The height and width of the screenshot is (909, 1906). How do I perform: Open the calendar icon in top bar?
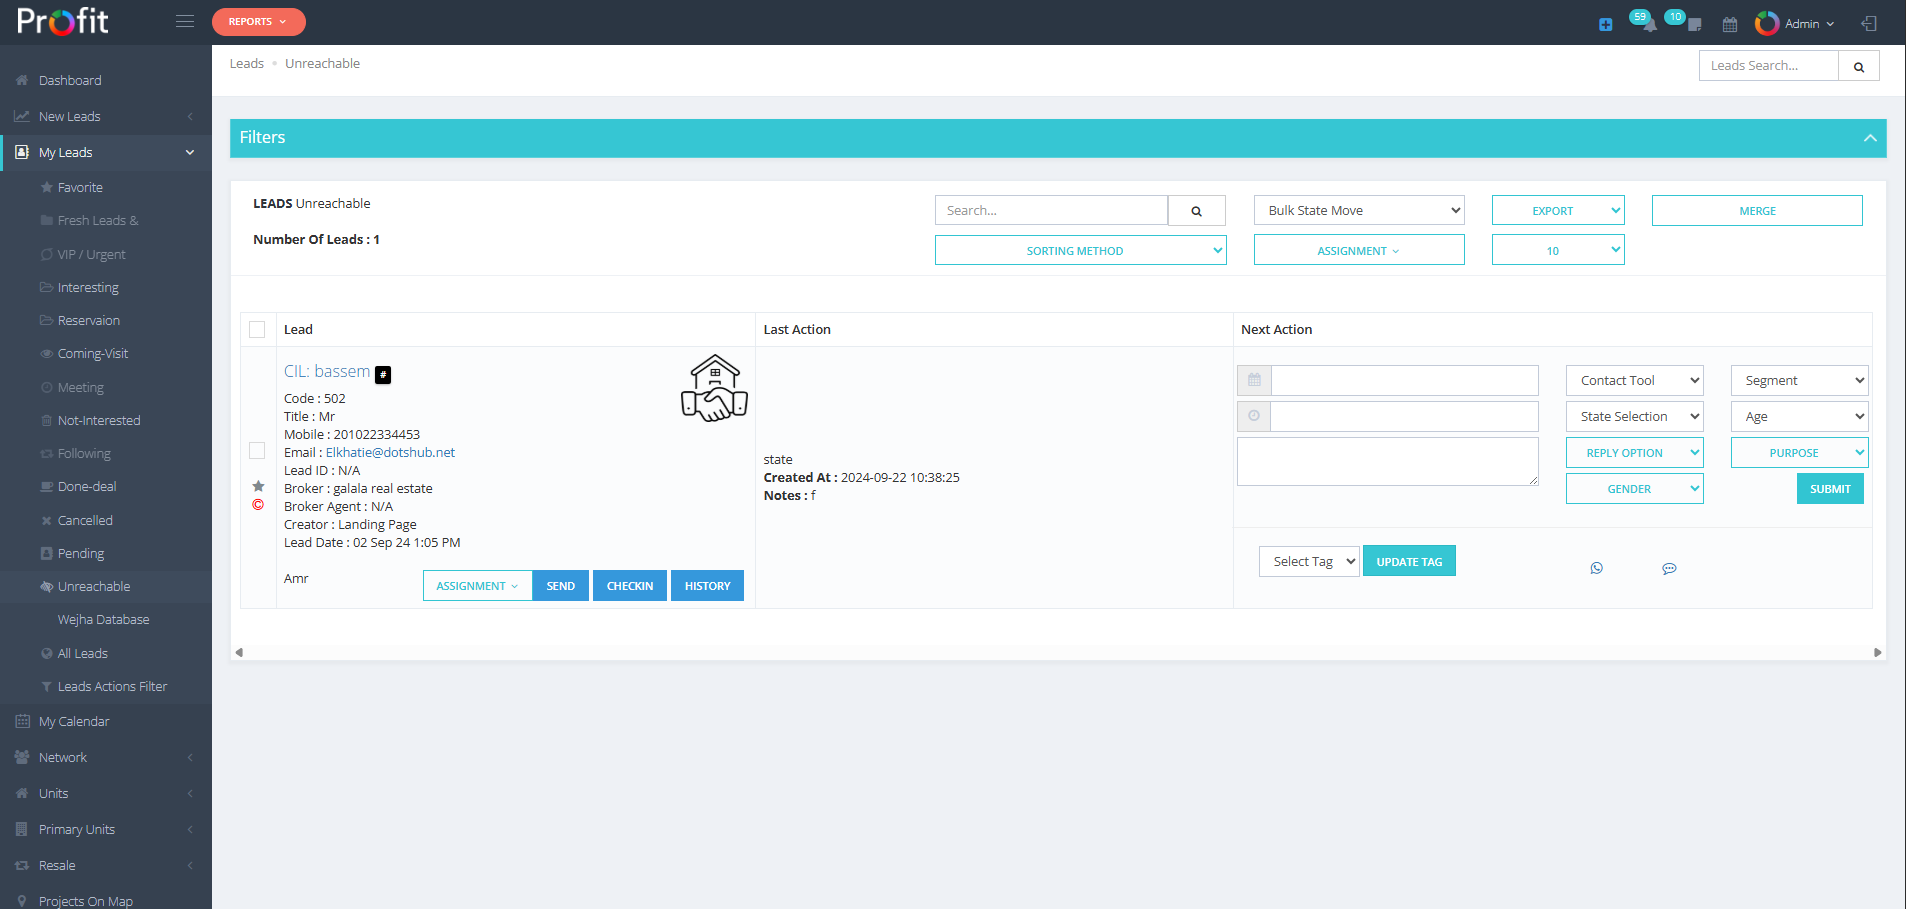point(1730,24)
